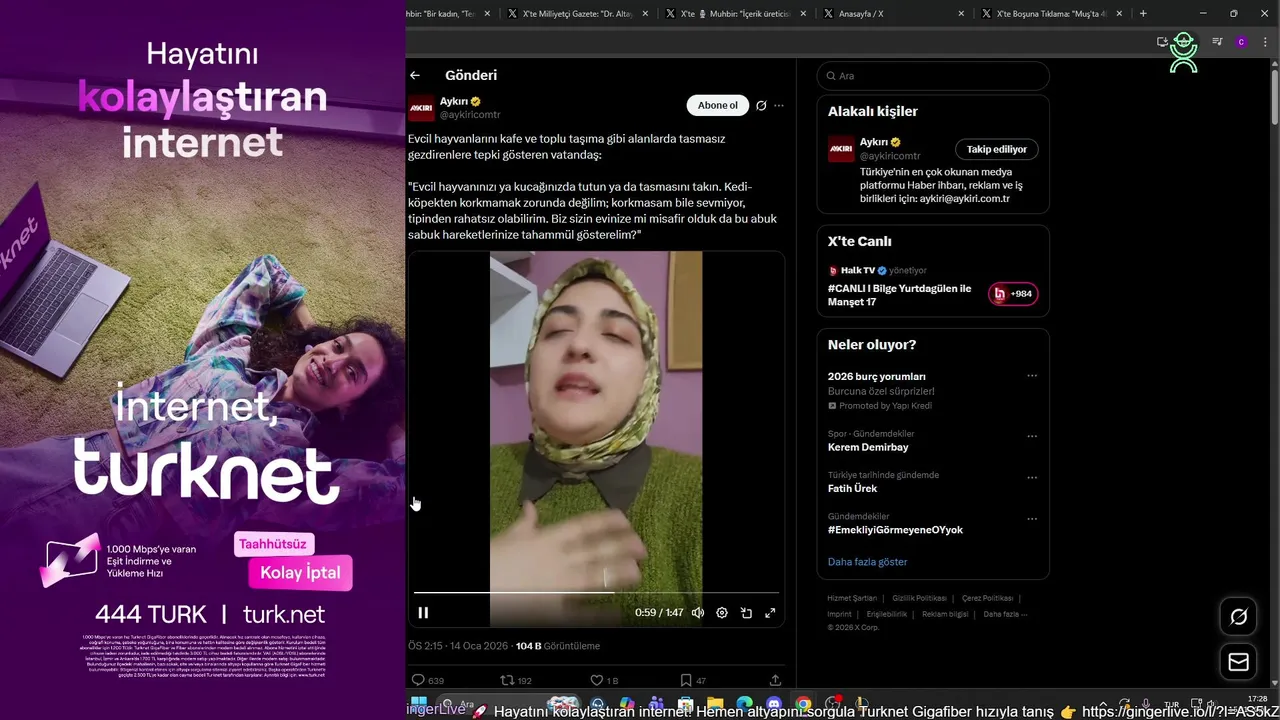The image size is (1280, 720).
Task: Open Chrome profile avatar C
Action: point(1241,42)
